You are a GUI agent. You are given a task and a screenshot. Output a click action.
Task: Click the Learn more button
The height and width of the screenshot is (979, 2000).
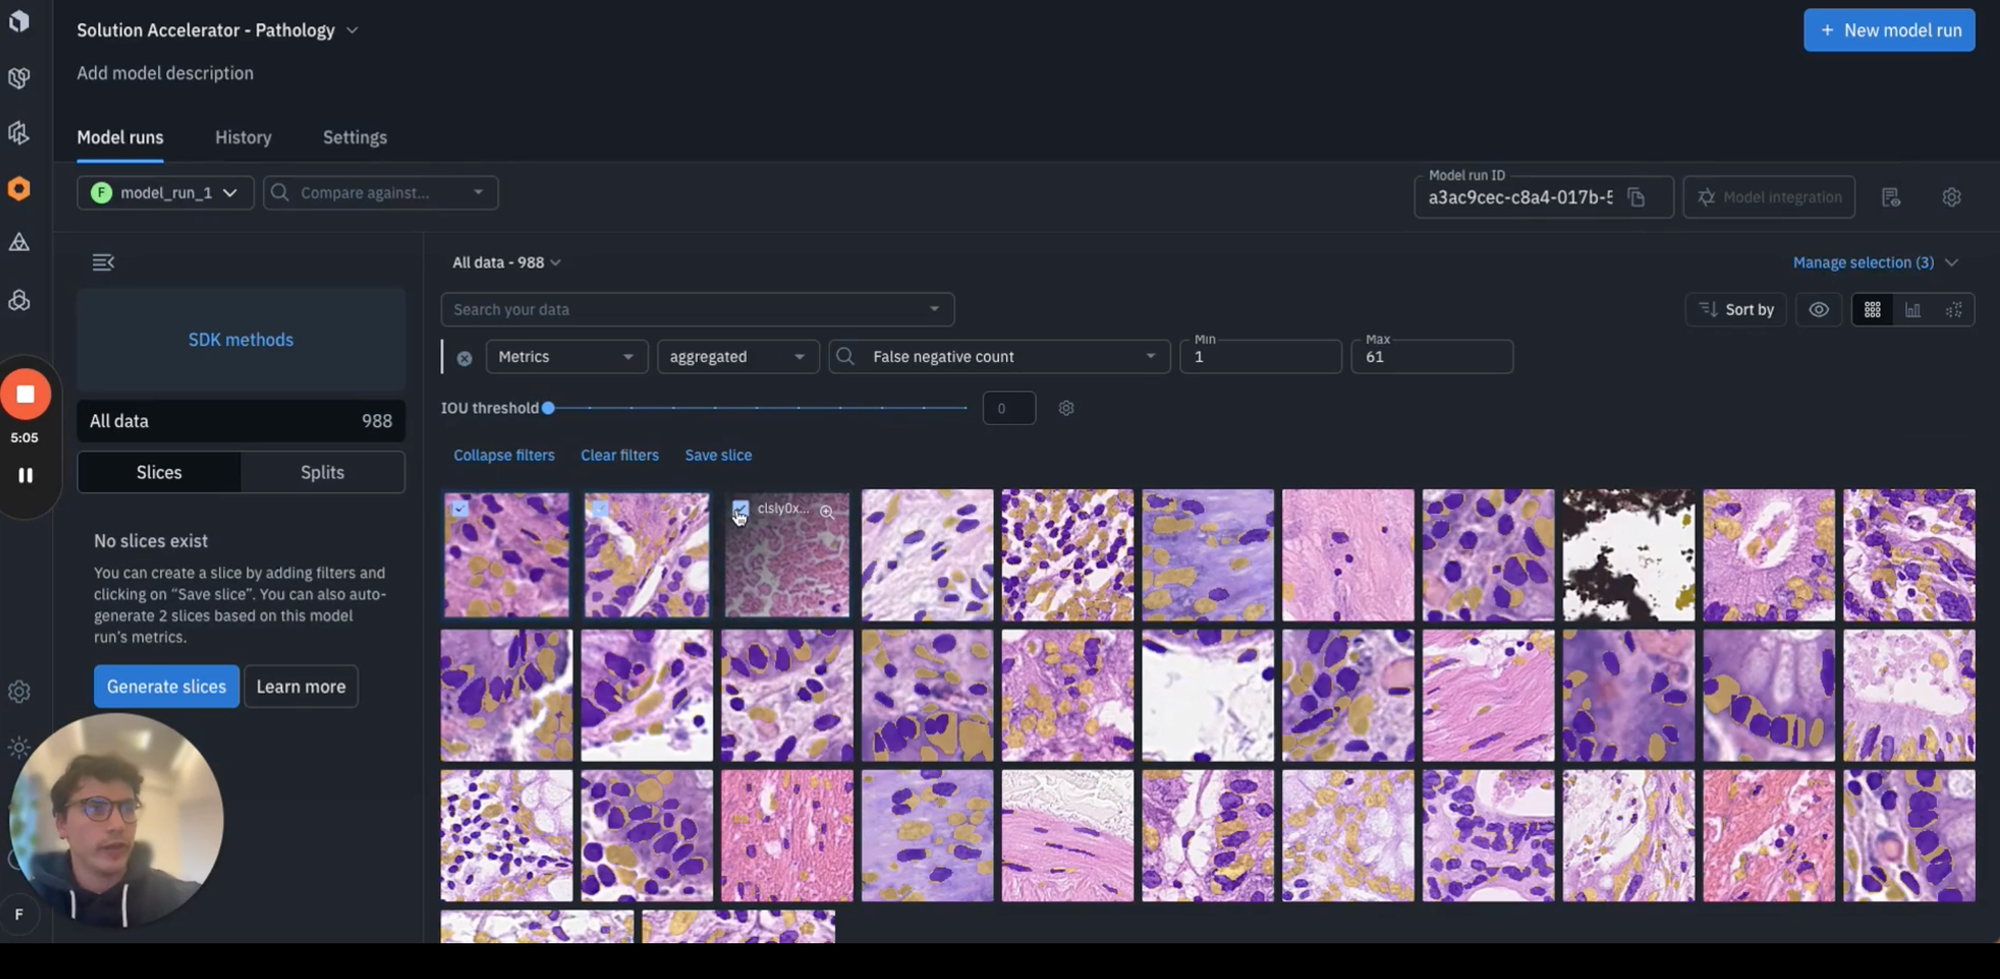pyautogui.click(x=301, y=686)
